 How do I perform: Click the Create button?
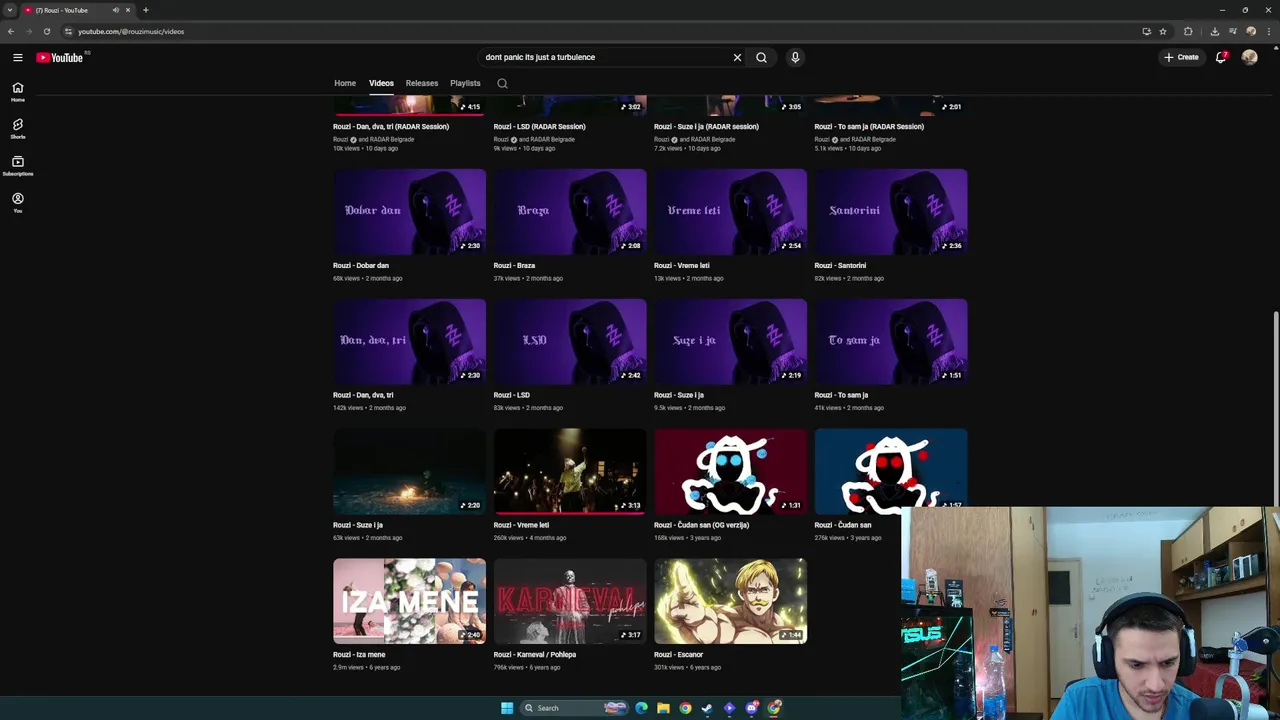[x=1181, y=57]
